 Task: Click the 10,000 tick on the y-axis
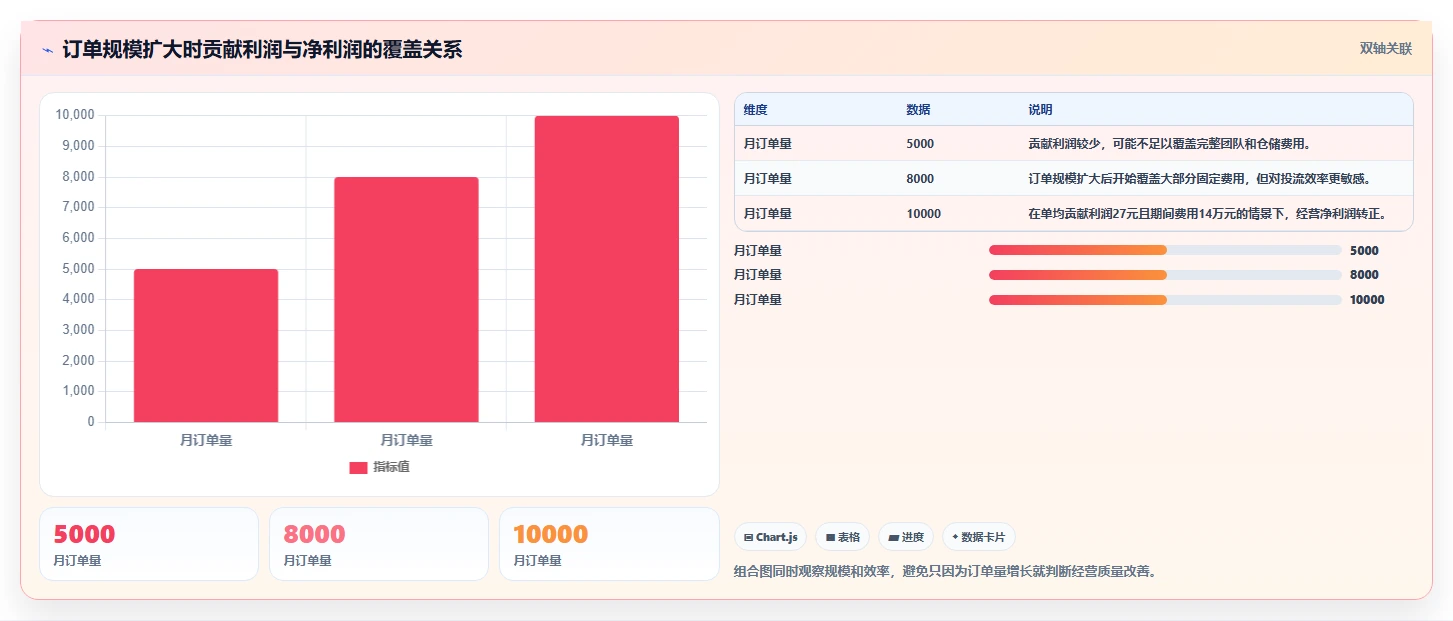75,115
